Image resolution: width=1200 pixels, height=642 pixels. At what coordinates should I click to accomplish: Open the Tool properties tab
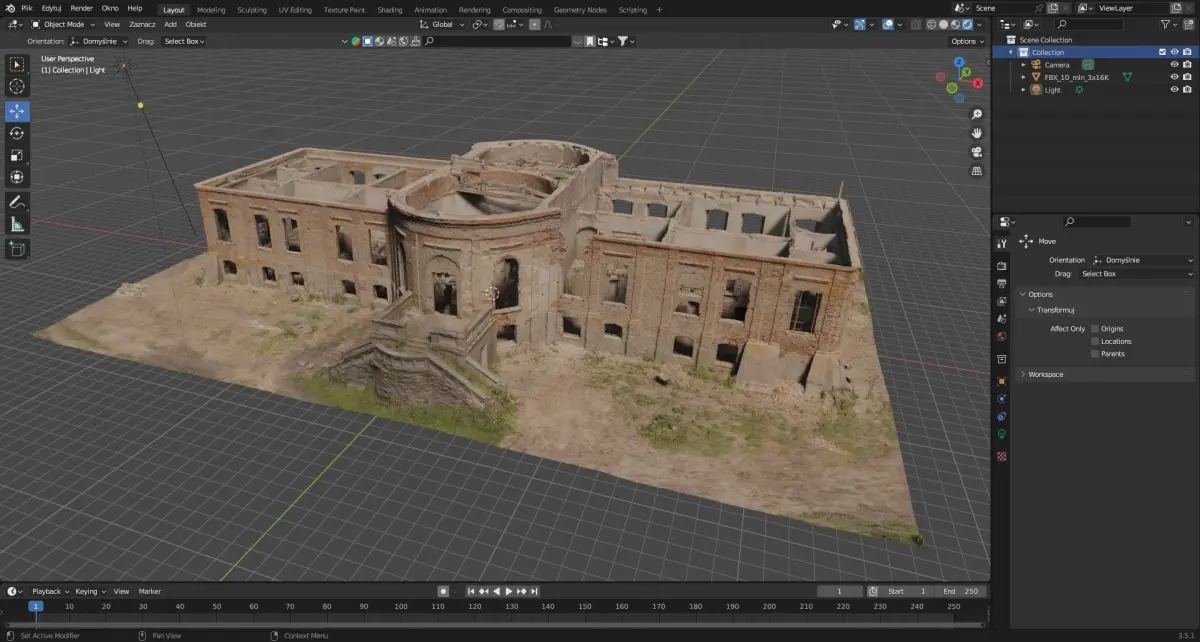click(1001, 243)
